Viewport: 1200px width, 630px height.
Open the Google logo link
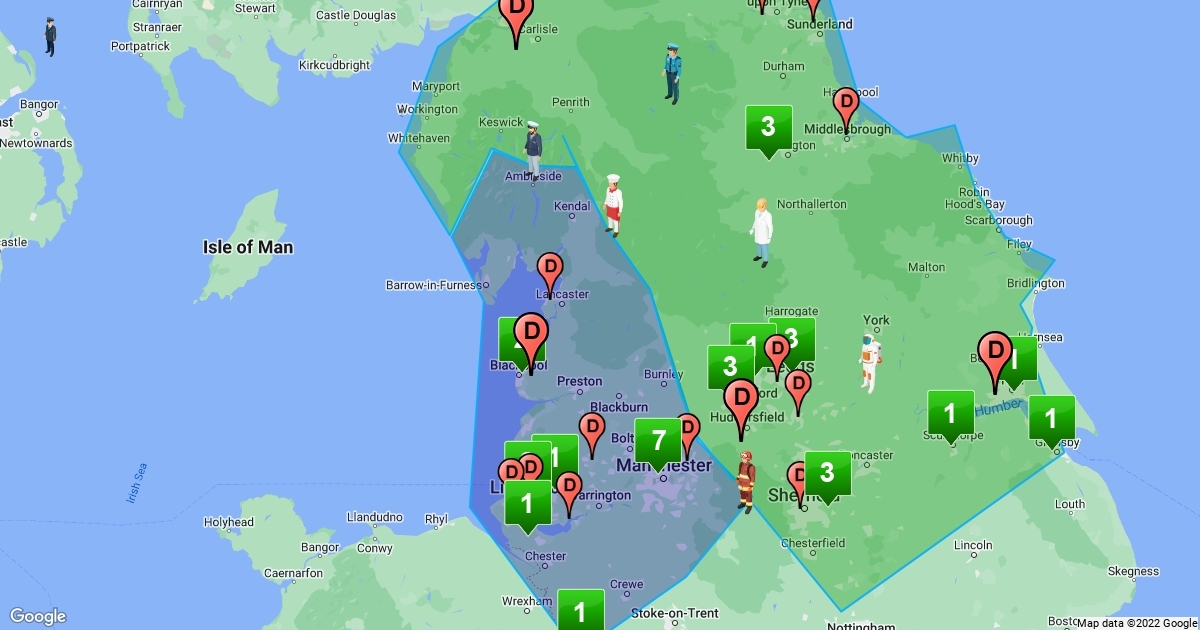click(38, 616)
